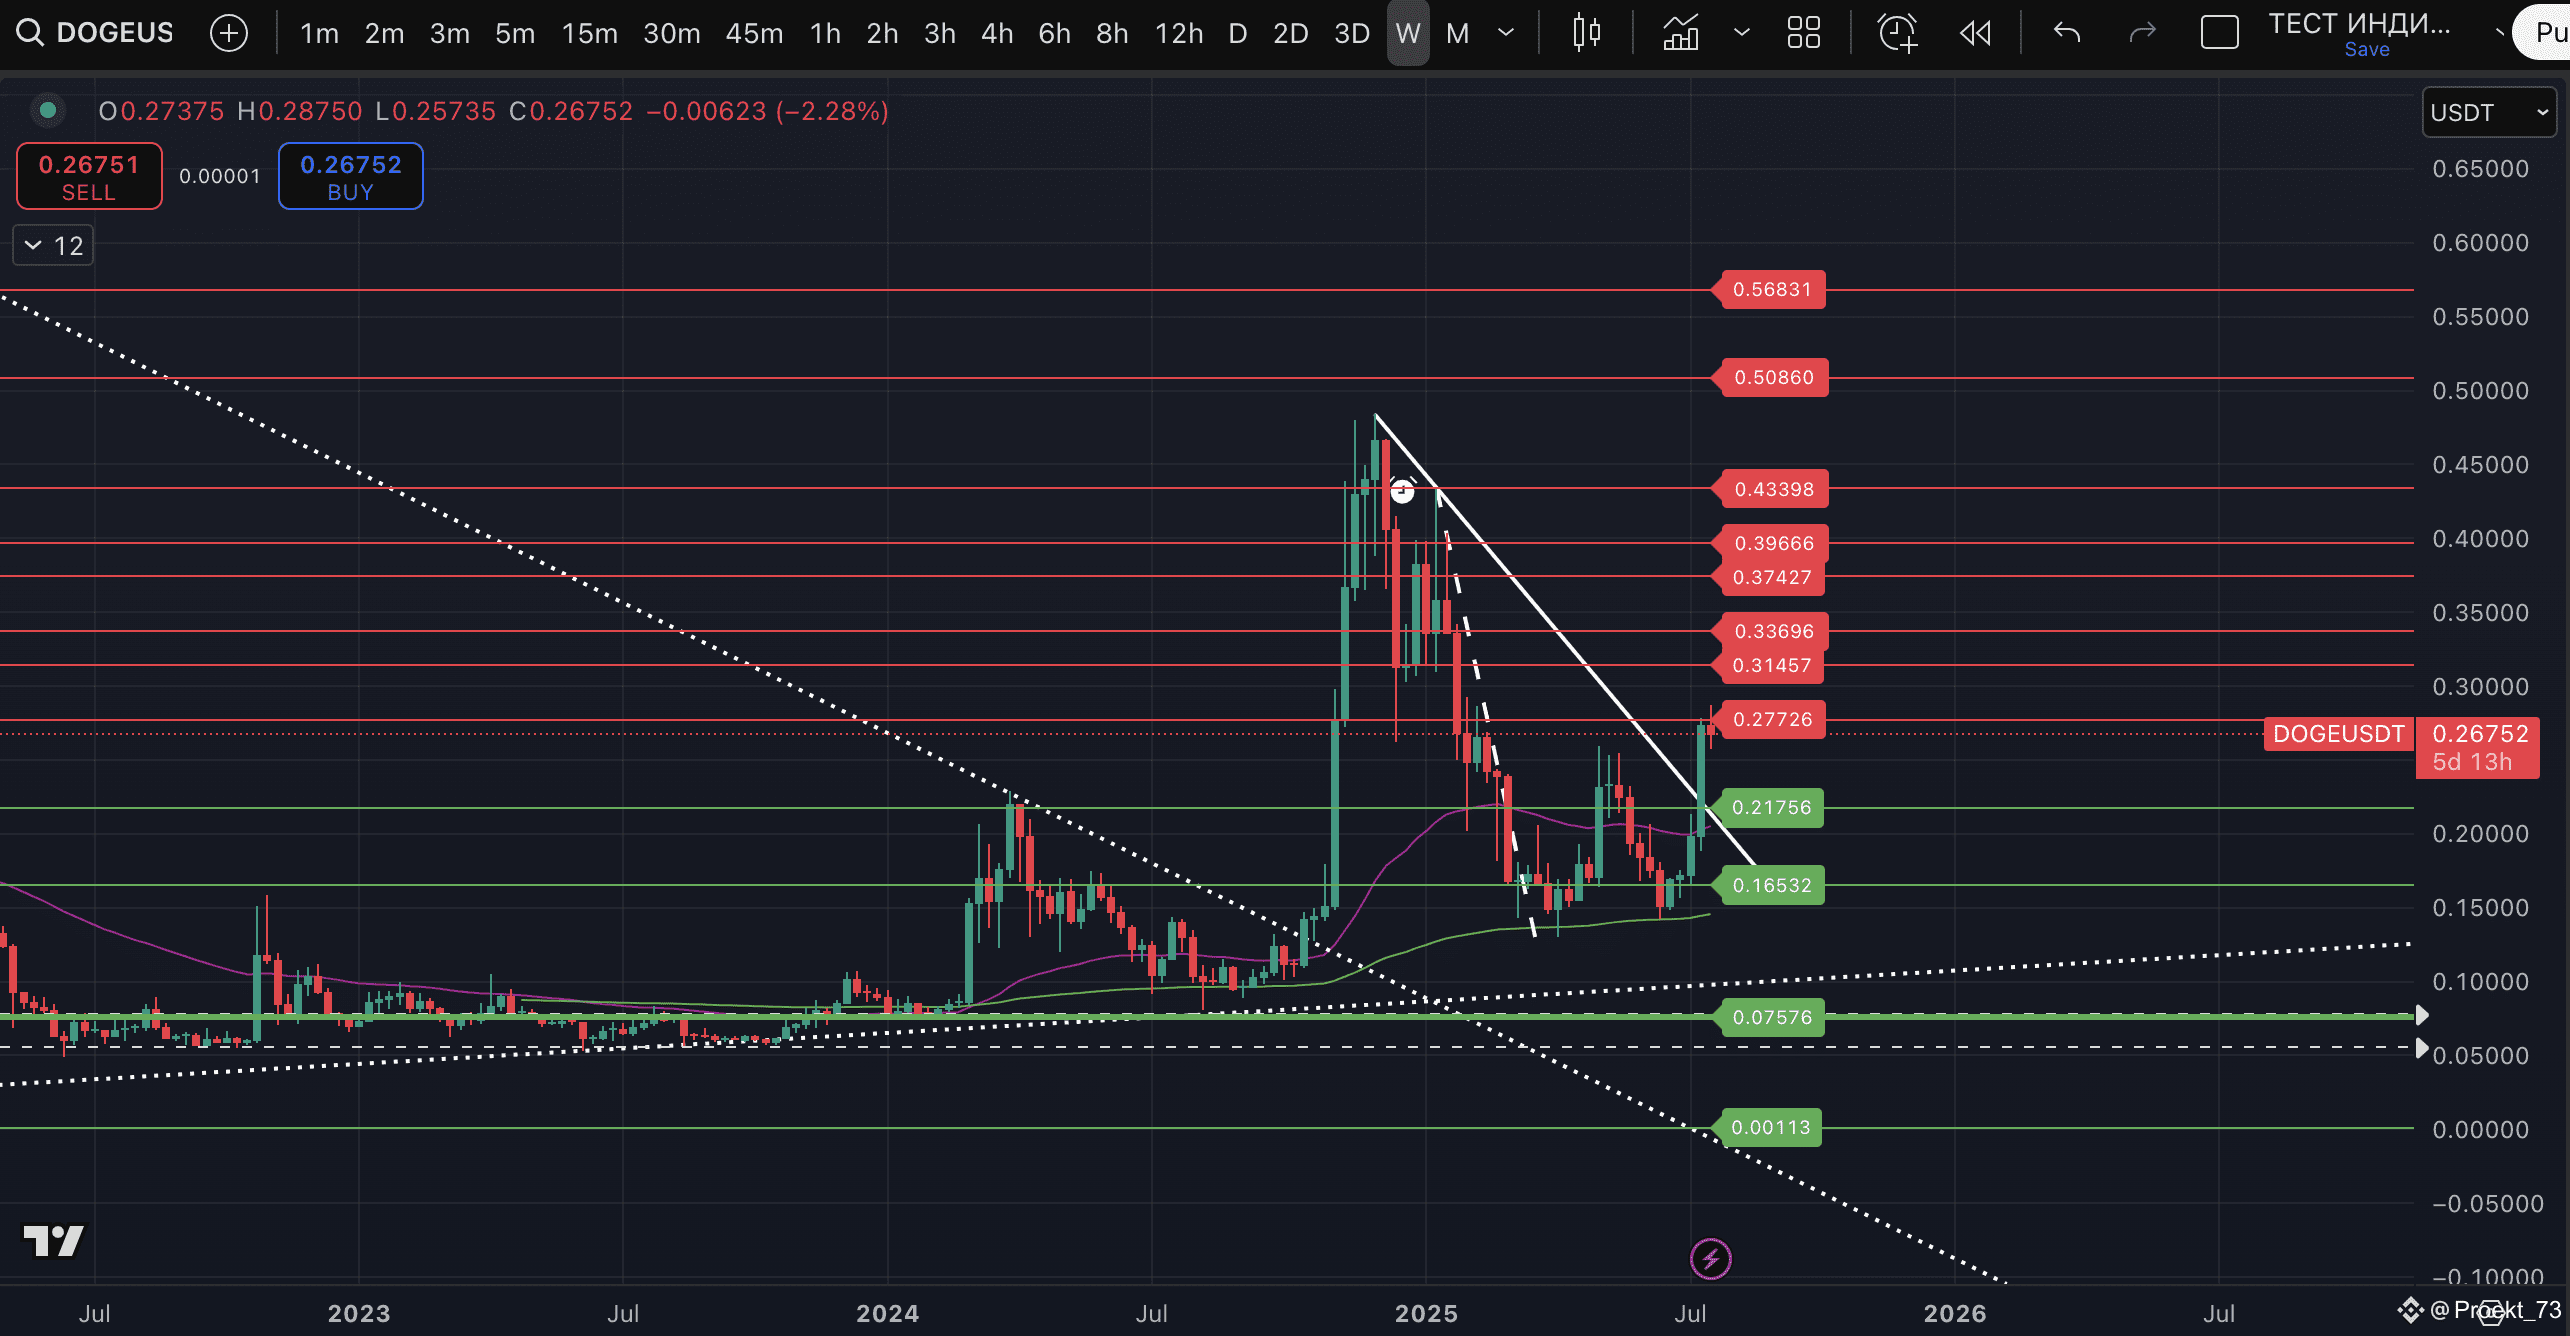Select the 2D timeframe
Viewport: 2570px width, 1336px height.
pyautogui.click(x=1290, y=33)
